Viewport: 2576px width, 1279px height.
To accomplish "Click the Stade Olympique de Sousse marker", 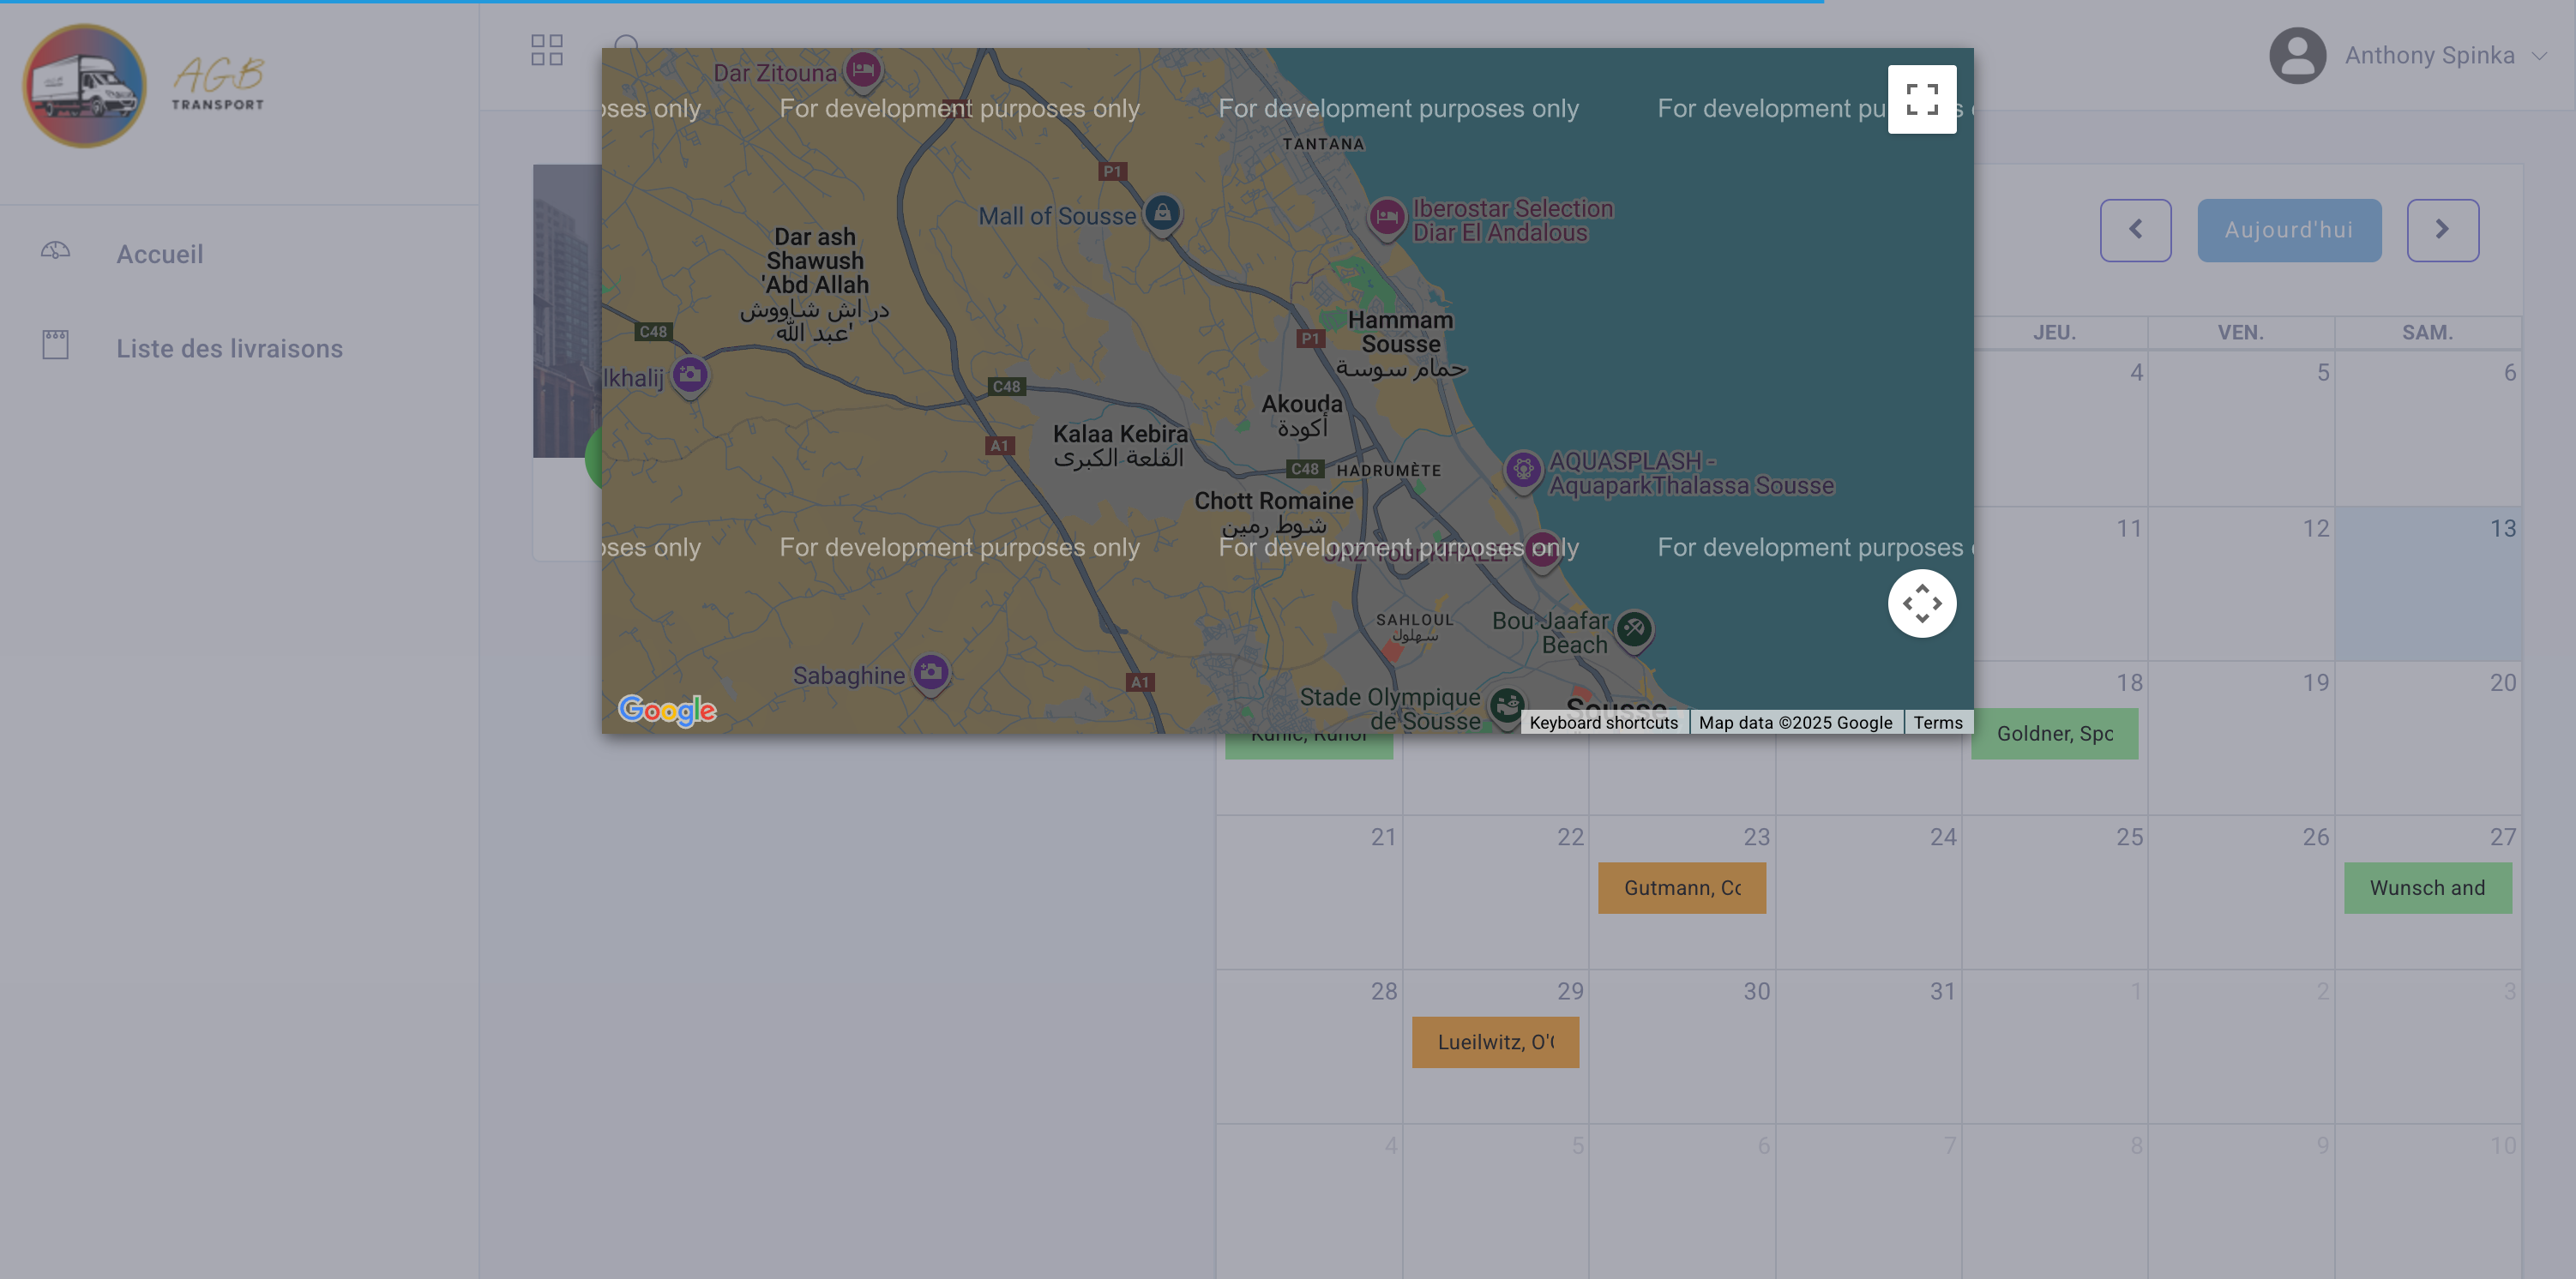I will pyautogui.click(x=1506, y=706).
